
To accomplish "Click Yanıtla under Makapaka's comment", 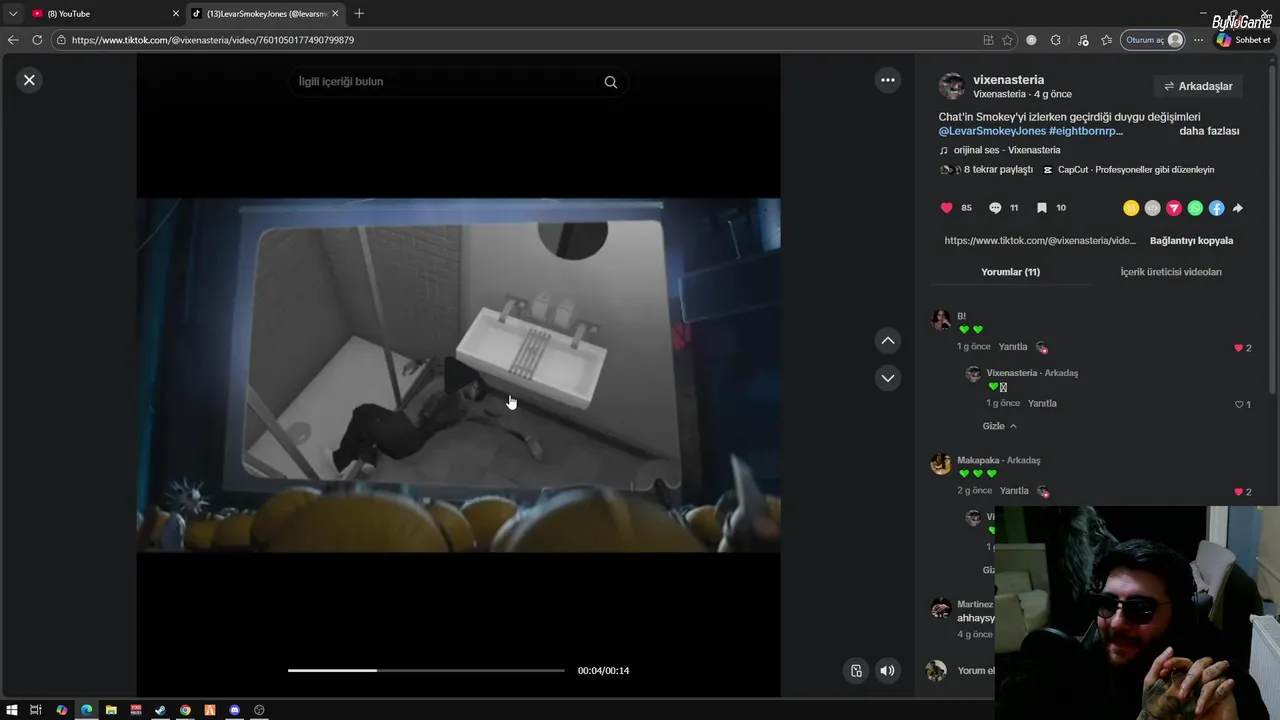I will pos(1014,491).
